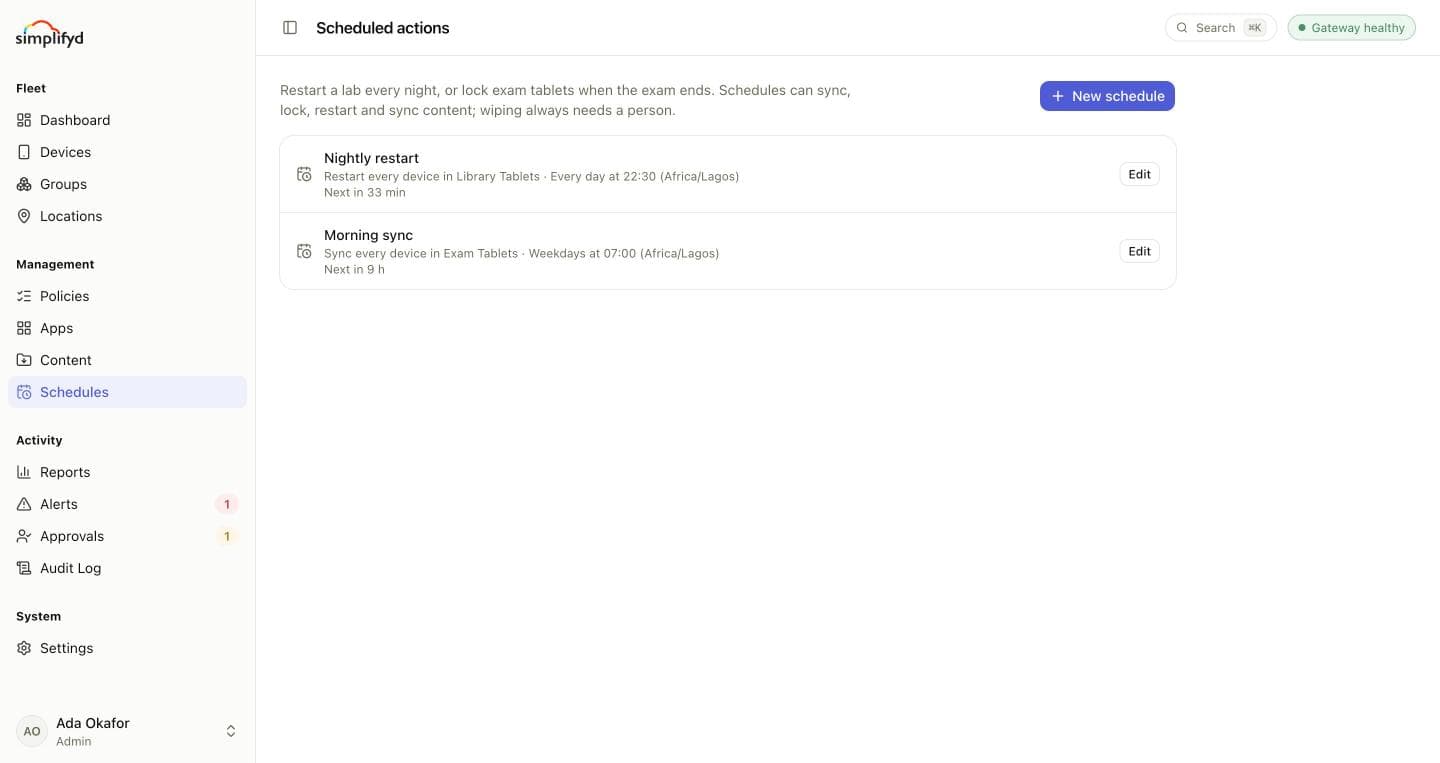1440x763 pixels.
Task: Click the 'Next in 9 h' text
Action: click(354, 269)
